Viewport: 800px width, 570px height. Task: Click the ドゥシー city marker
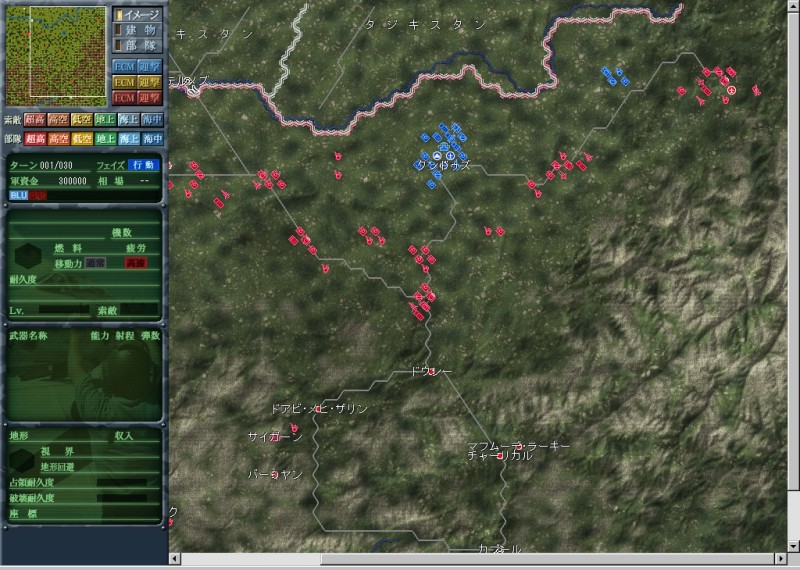(x=432, y=372)
